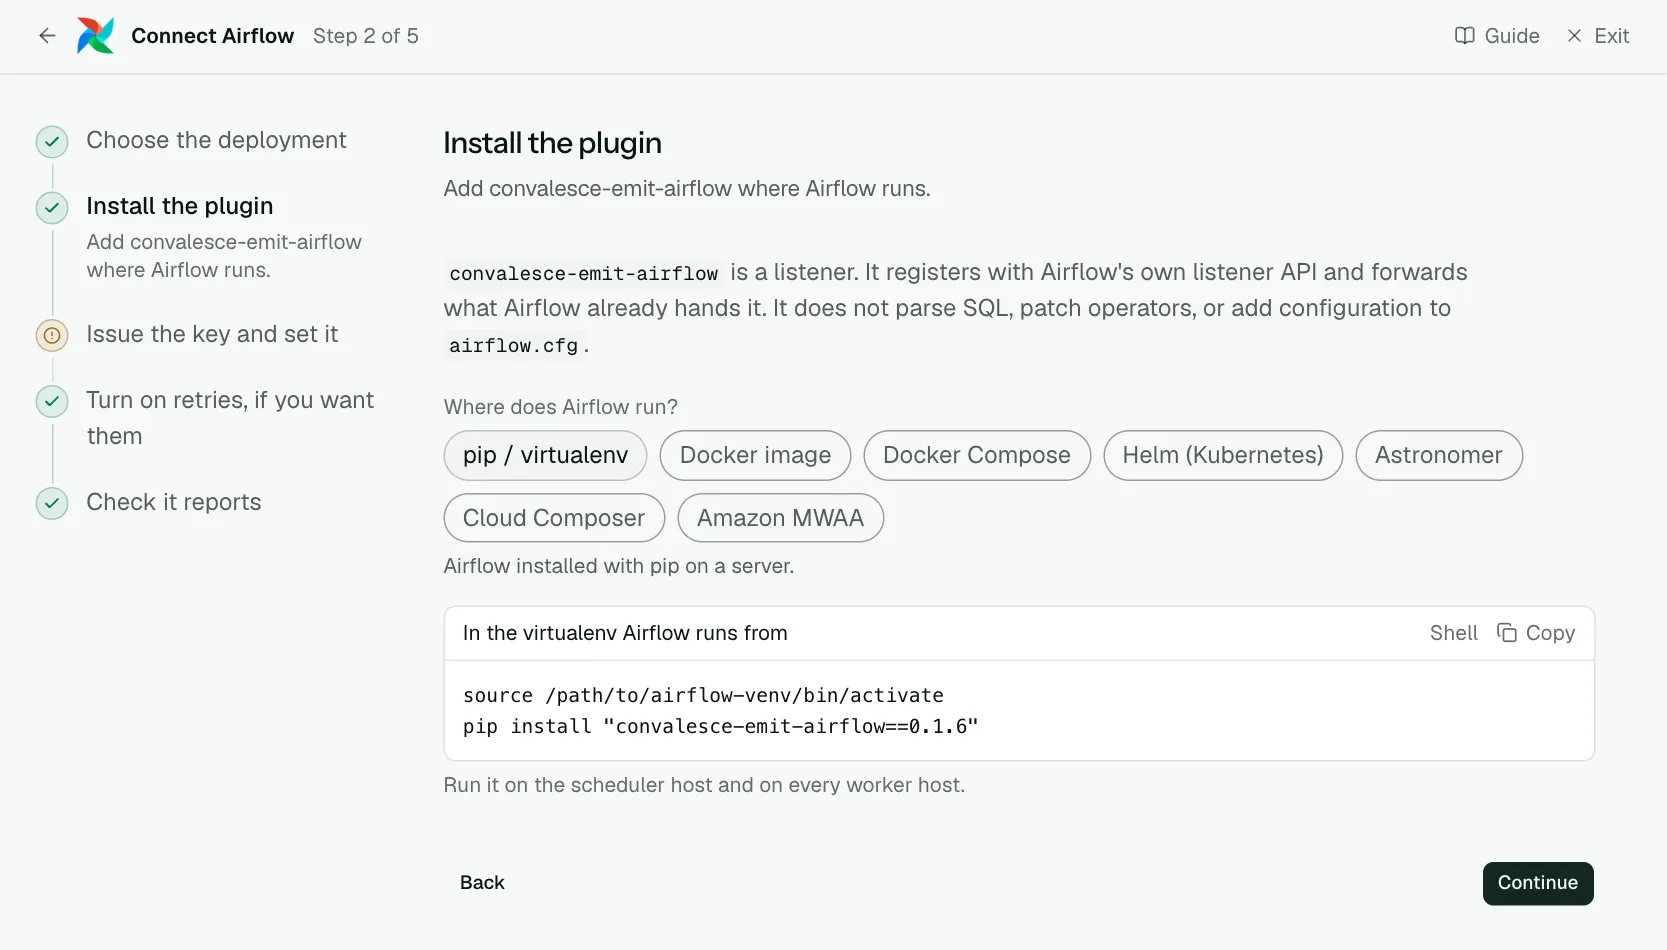This screenshot has width=1667, height=950.
Task: Choose Docker Compose deployment
Action: (977, 455)
